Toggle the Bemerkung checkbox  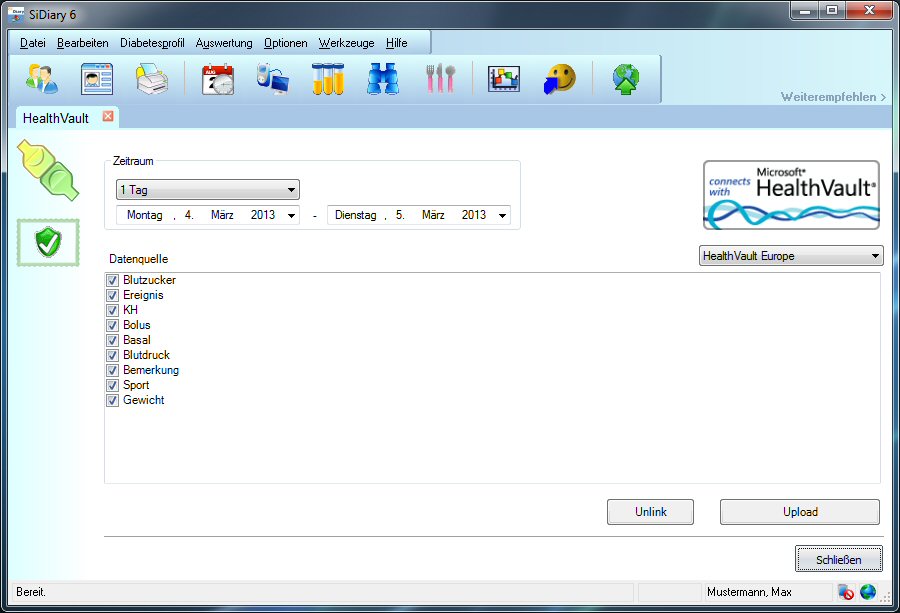pyautogui.click(x=112, y=370)
